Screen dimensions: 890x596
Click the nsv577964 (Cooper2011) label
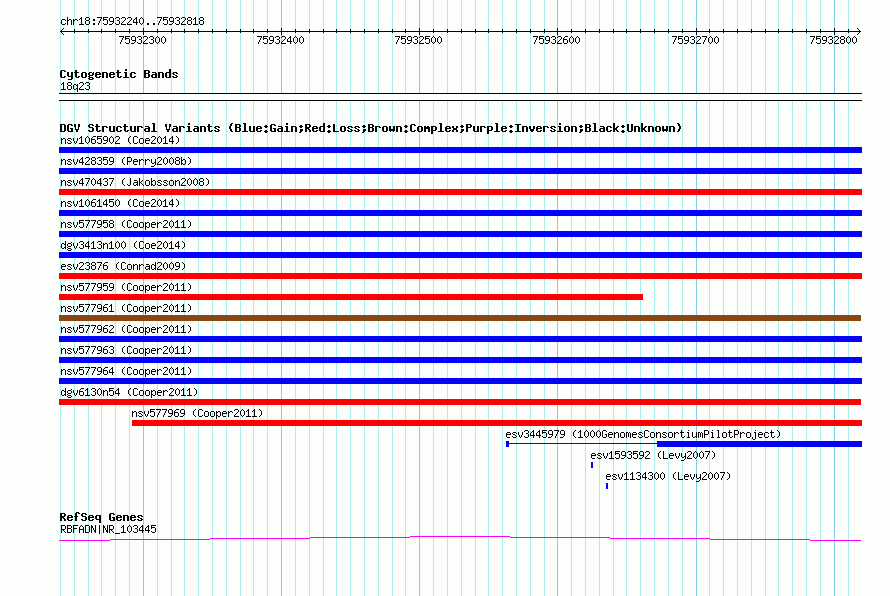pos(126,371)
